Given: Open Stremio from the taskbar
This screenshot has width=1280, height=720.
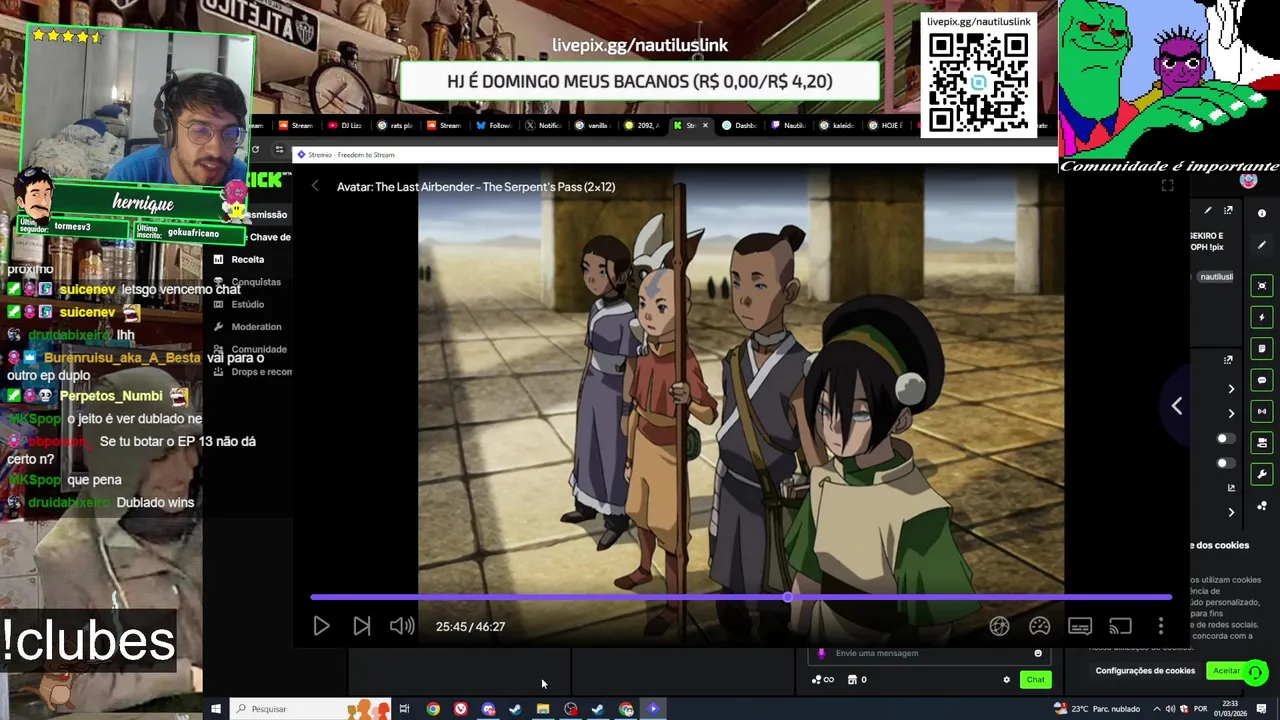Looking at the screenshot, I should (653, 709).
